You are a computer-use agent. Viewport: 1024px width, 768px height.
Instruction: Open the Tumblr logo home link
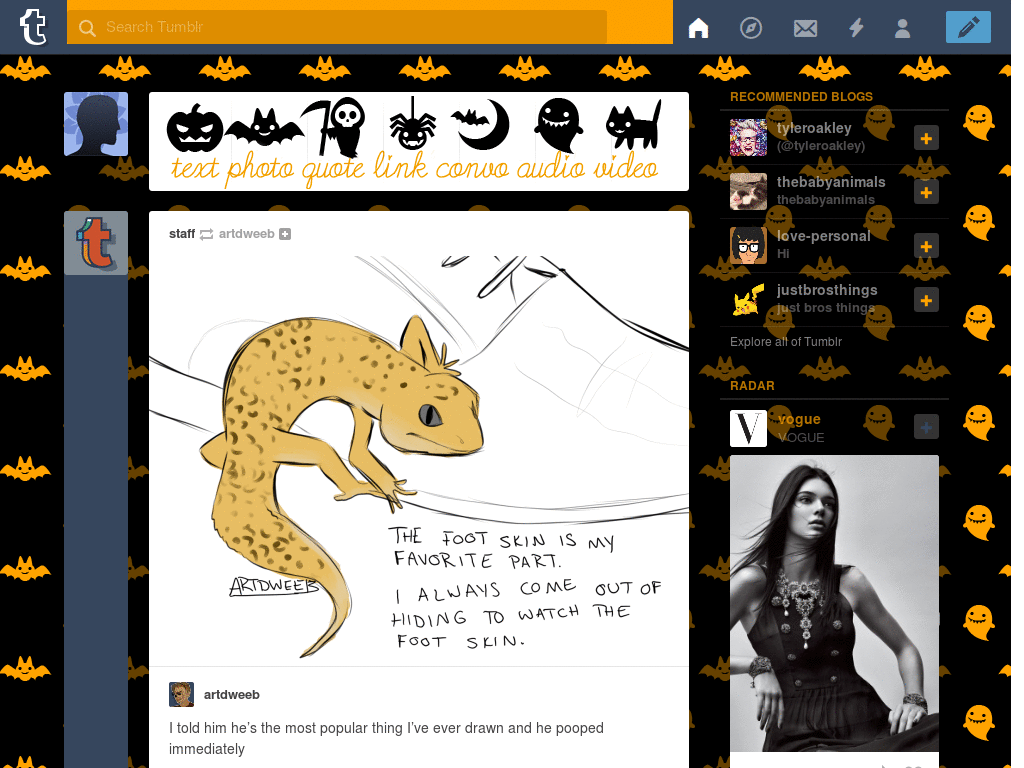33,27
